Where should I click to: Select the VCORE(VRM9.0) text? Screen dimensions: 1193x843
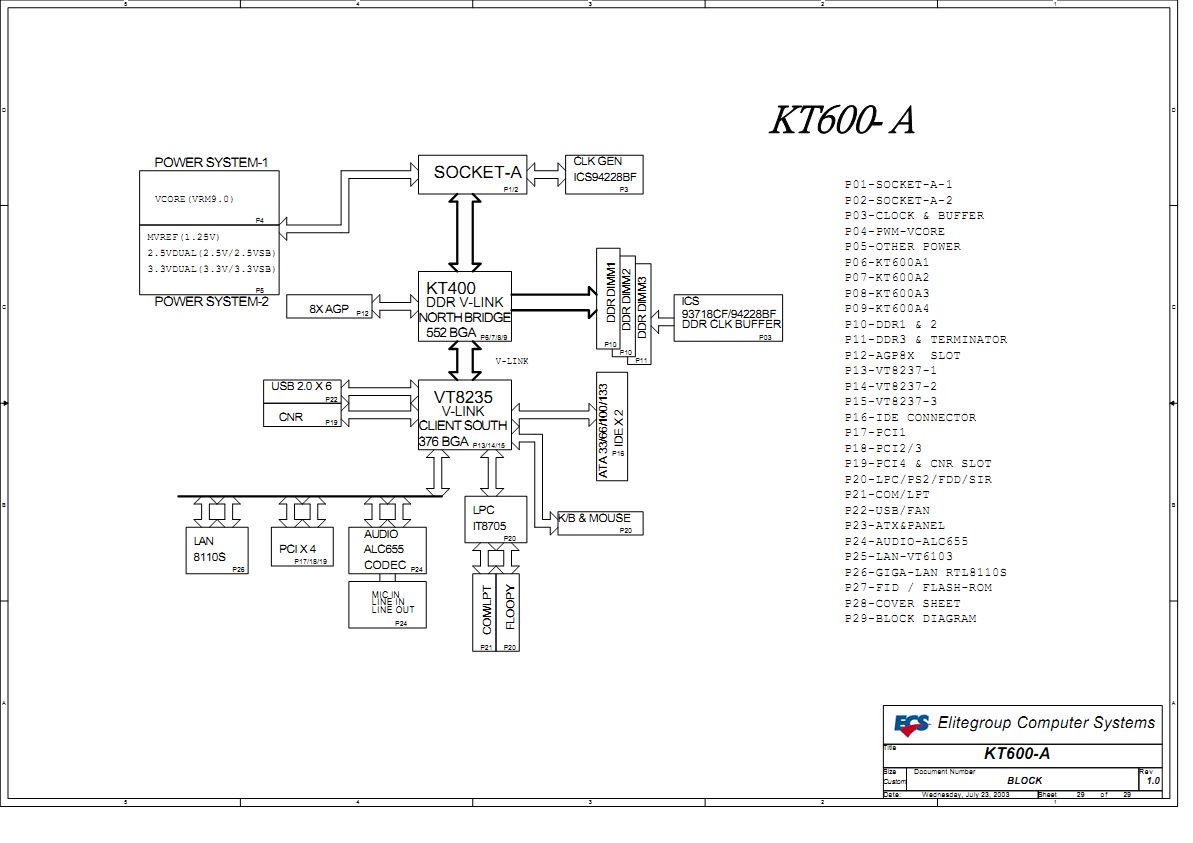pos(194,199)
